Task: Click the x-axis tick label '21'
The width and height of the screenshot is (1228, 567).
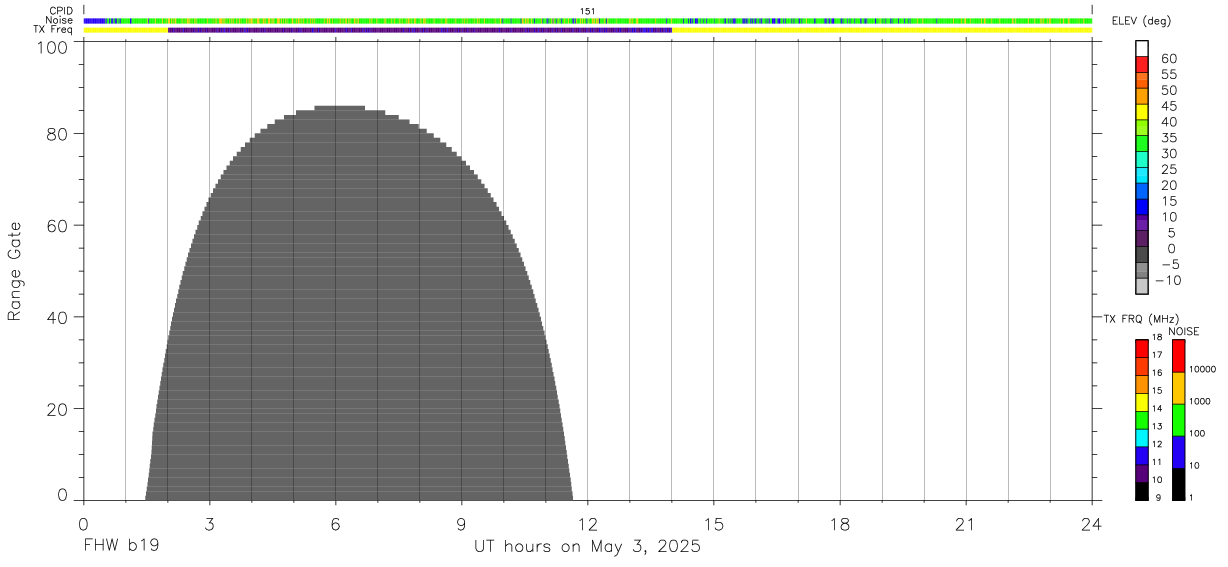Action: point(966,523)
